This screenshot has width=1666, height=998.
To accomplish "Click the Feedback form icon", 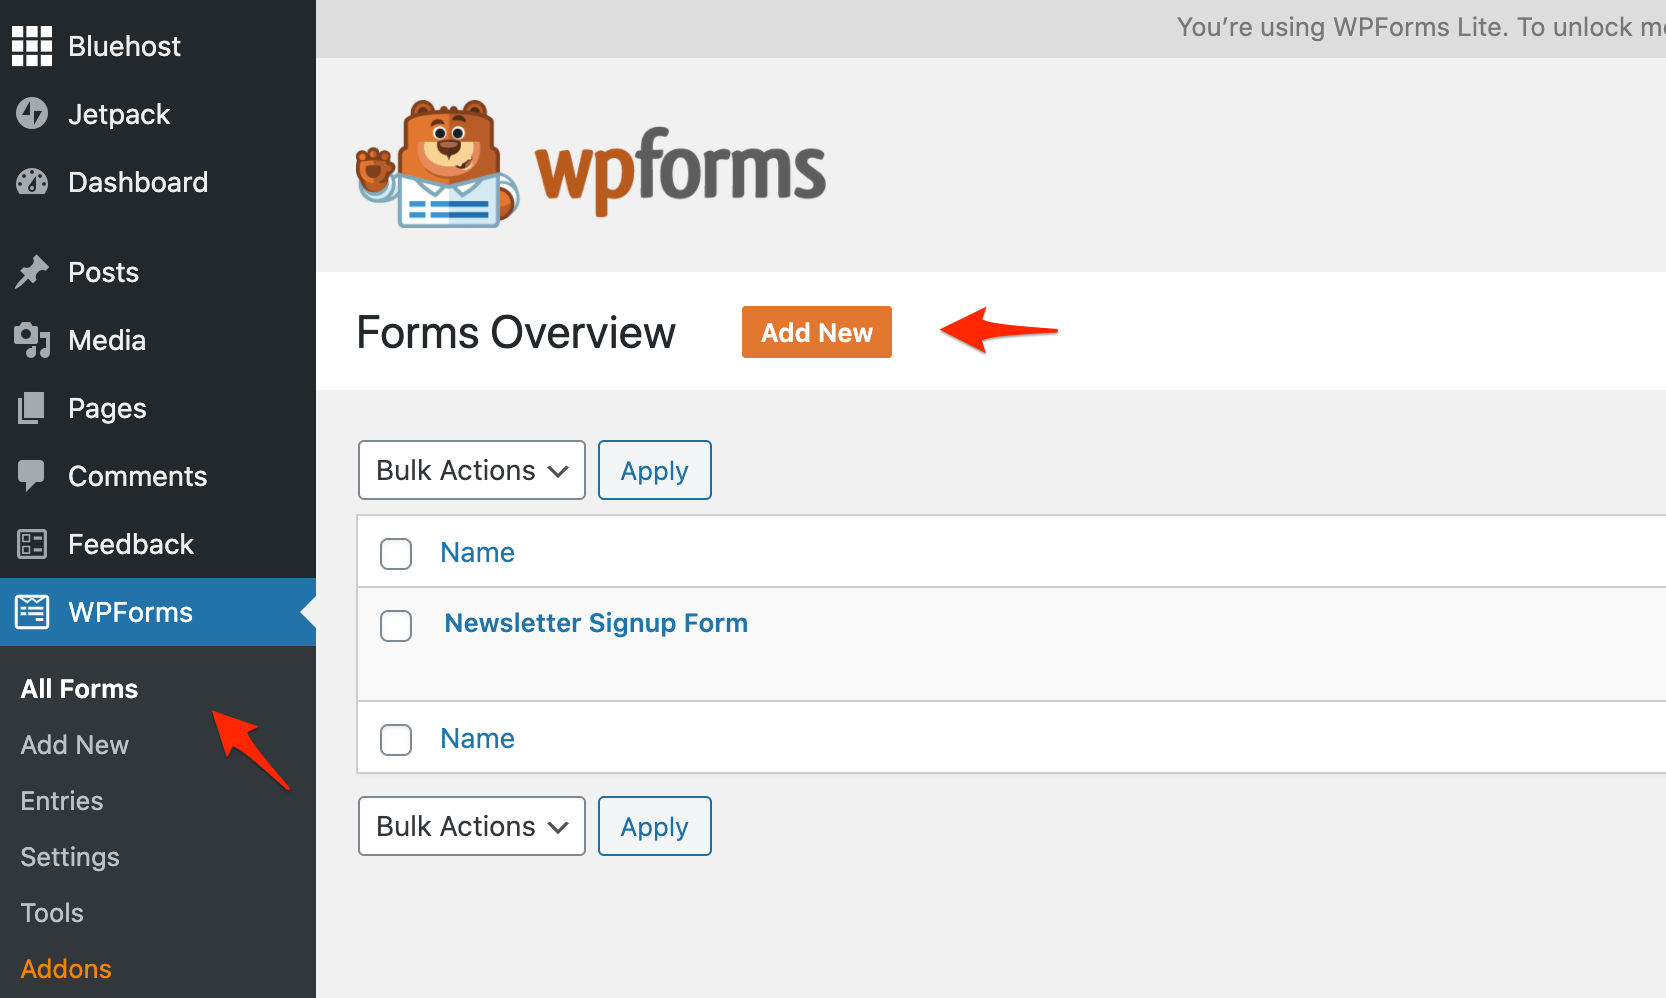I will [32, 544].
